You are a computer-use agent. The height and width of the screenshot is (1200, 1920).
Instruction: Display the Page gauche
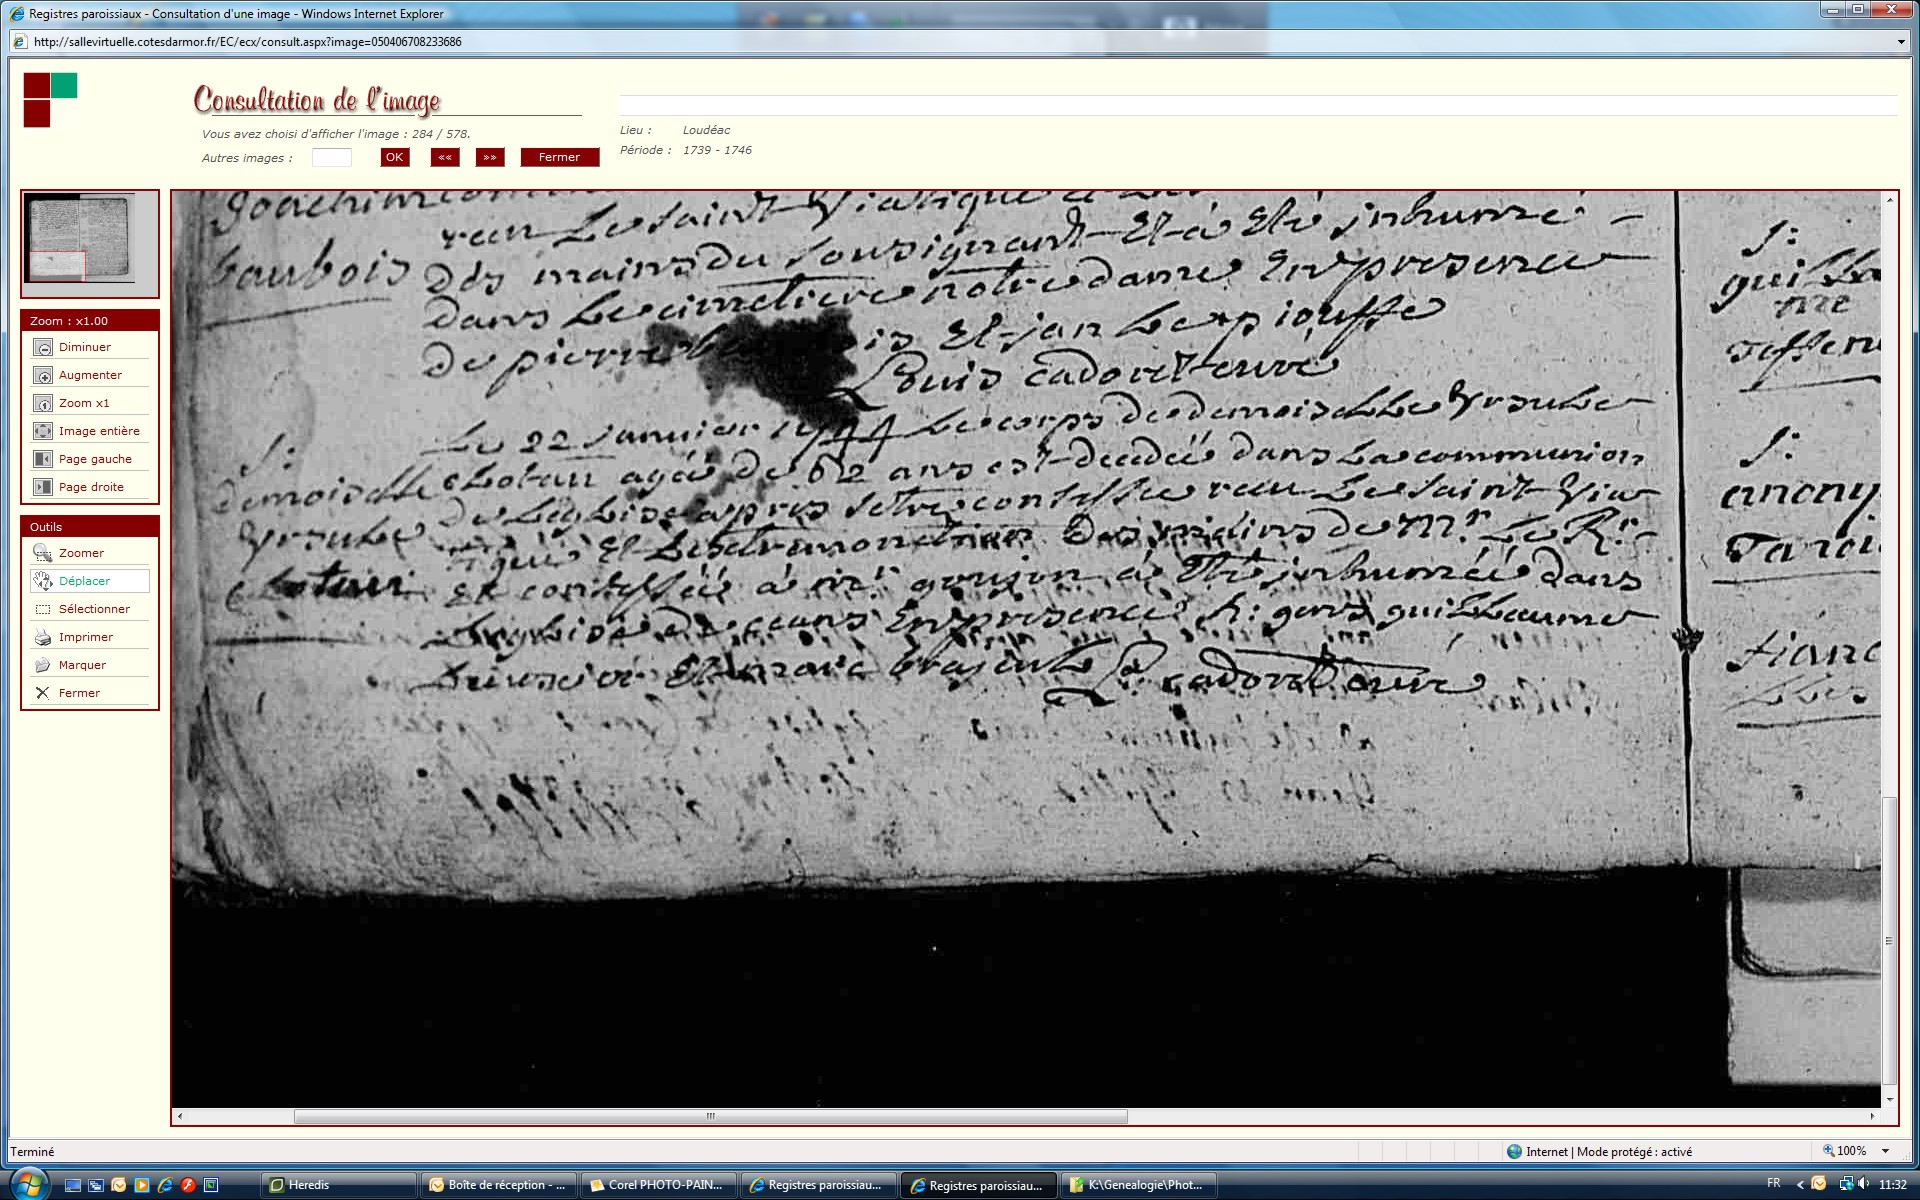tap(43, 459)
